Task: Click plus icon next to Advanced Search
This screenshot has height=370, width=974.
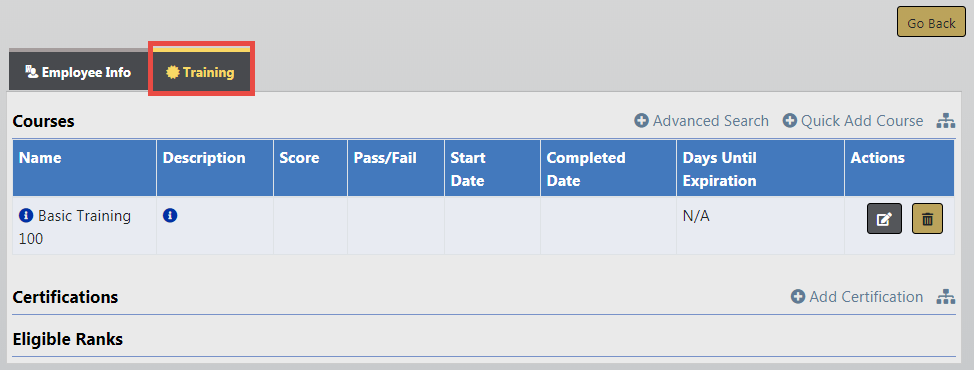Action: pyautogui.click(x=641, y=120)
